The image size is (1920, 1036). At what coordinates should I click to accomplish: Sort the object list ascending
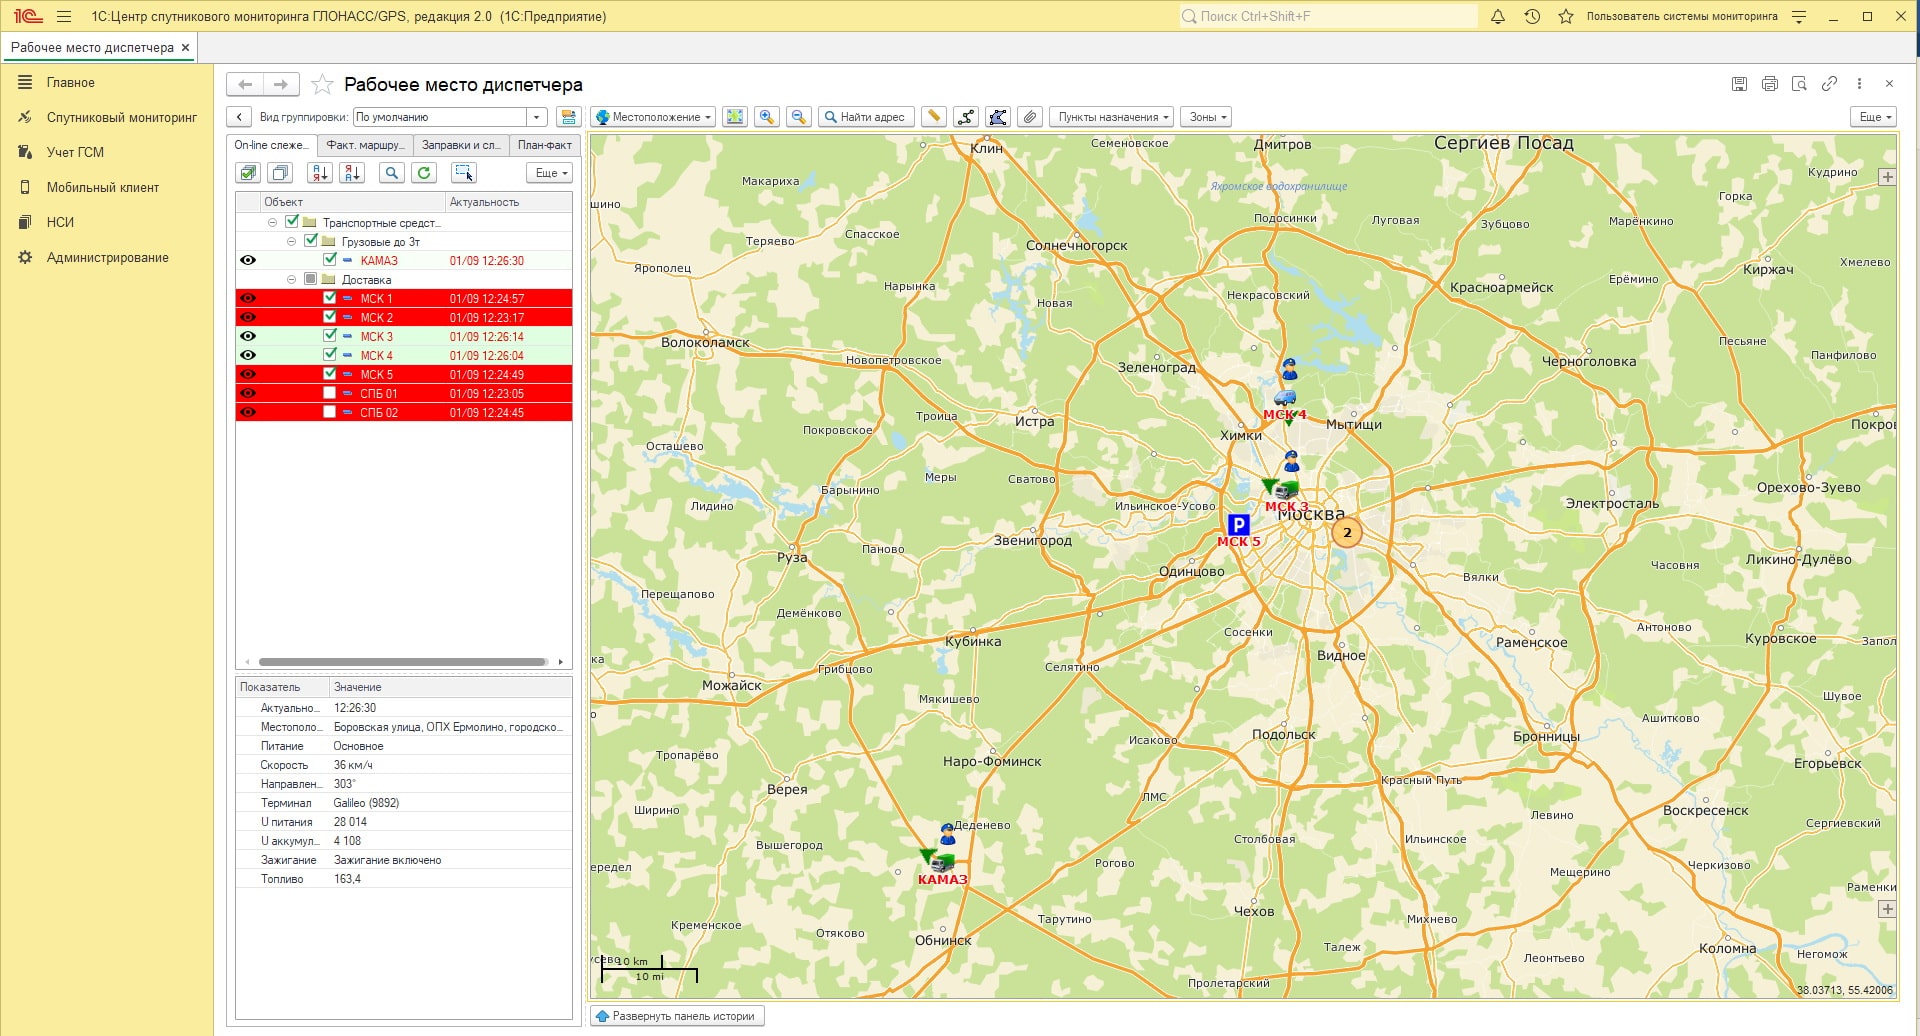point(320,173)
